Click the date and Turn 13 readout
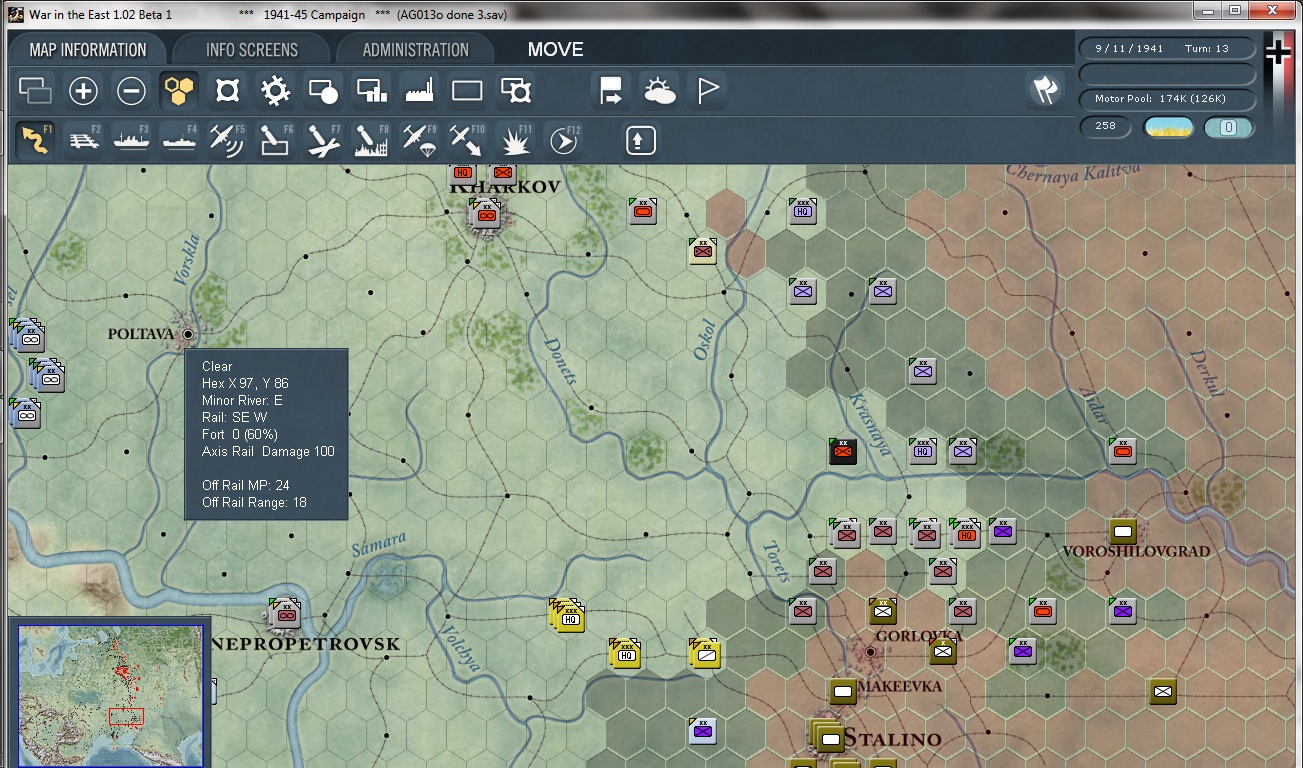 click(1167, 48)
